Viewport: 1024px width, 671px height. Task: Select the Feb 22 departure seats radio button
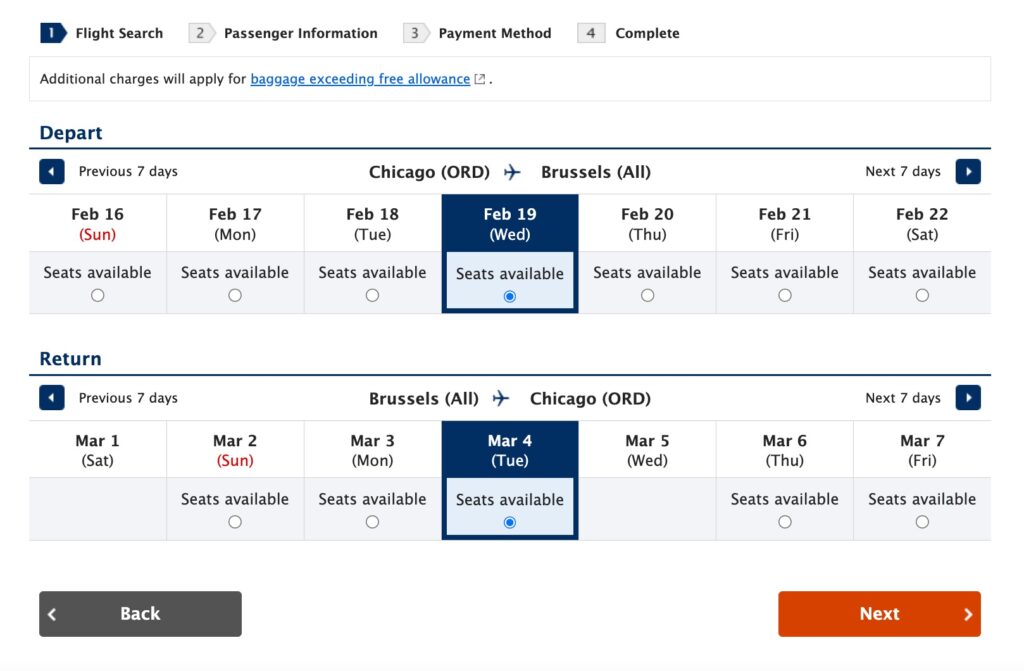[x=921, y=296]
